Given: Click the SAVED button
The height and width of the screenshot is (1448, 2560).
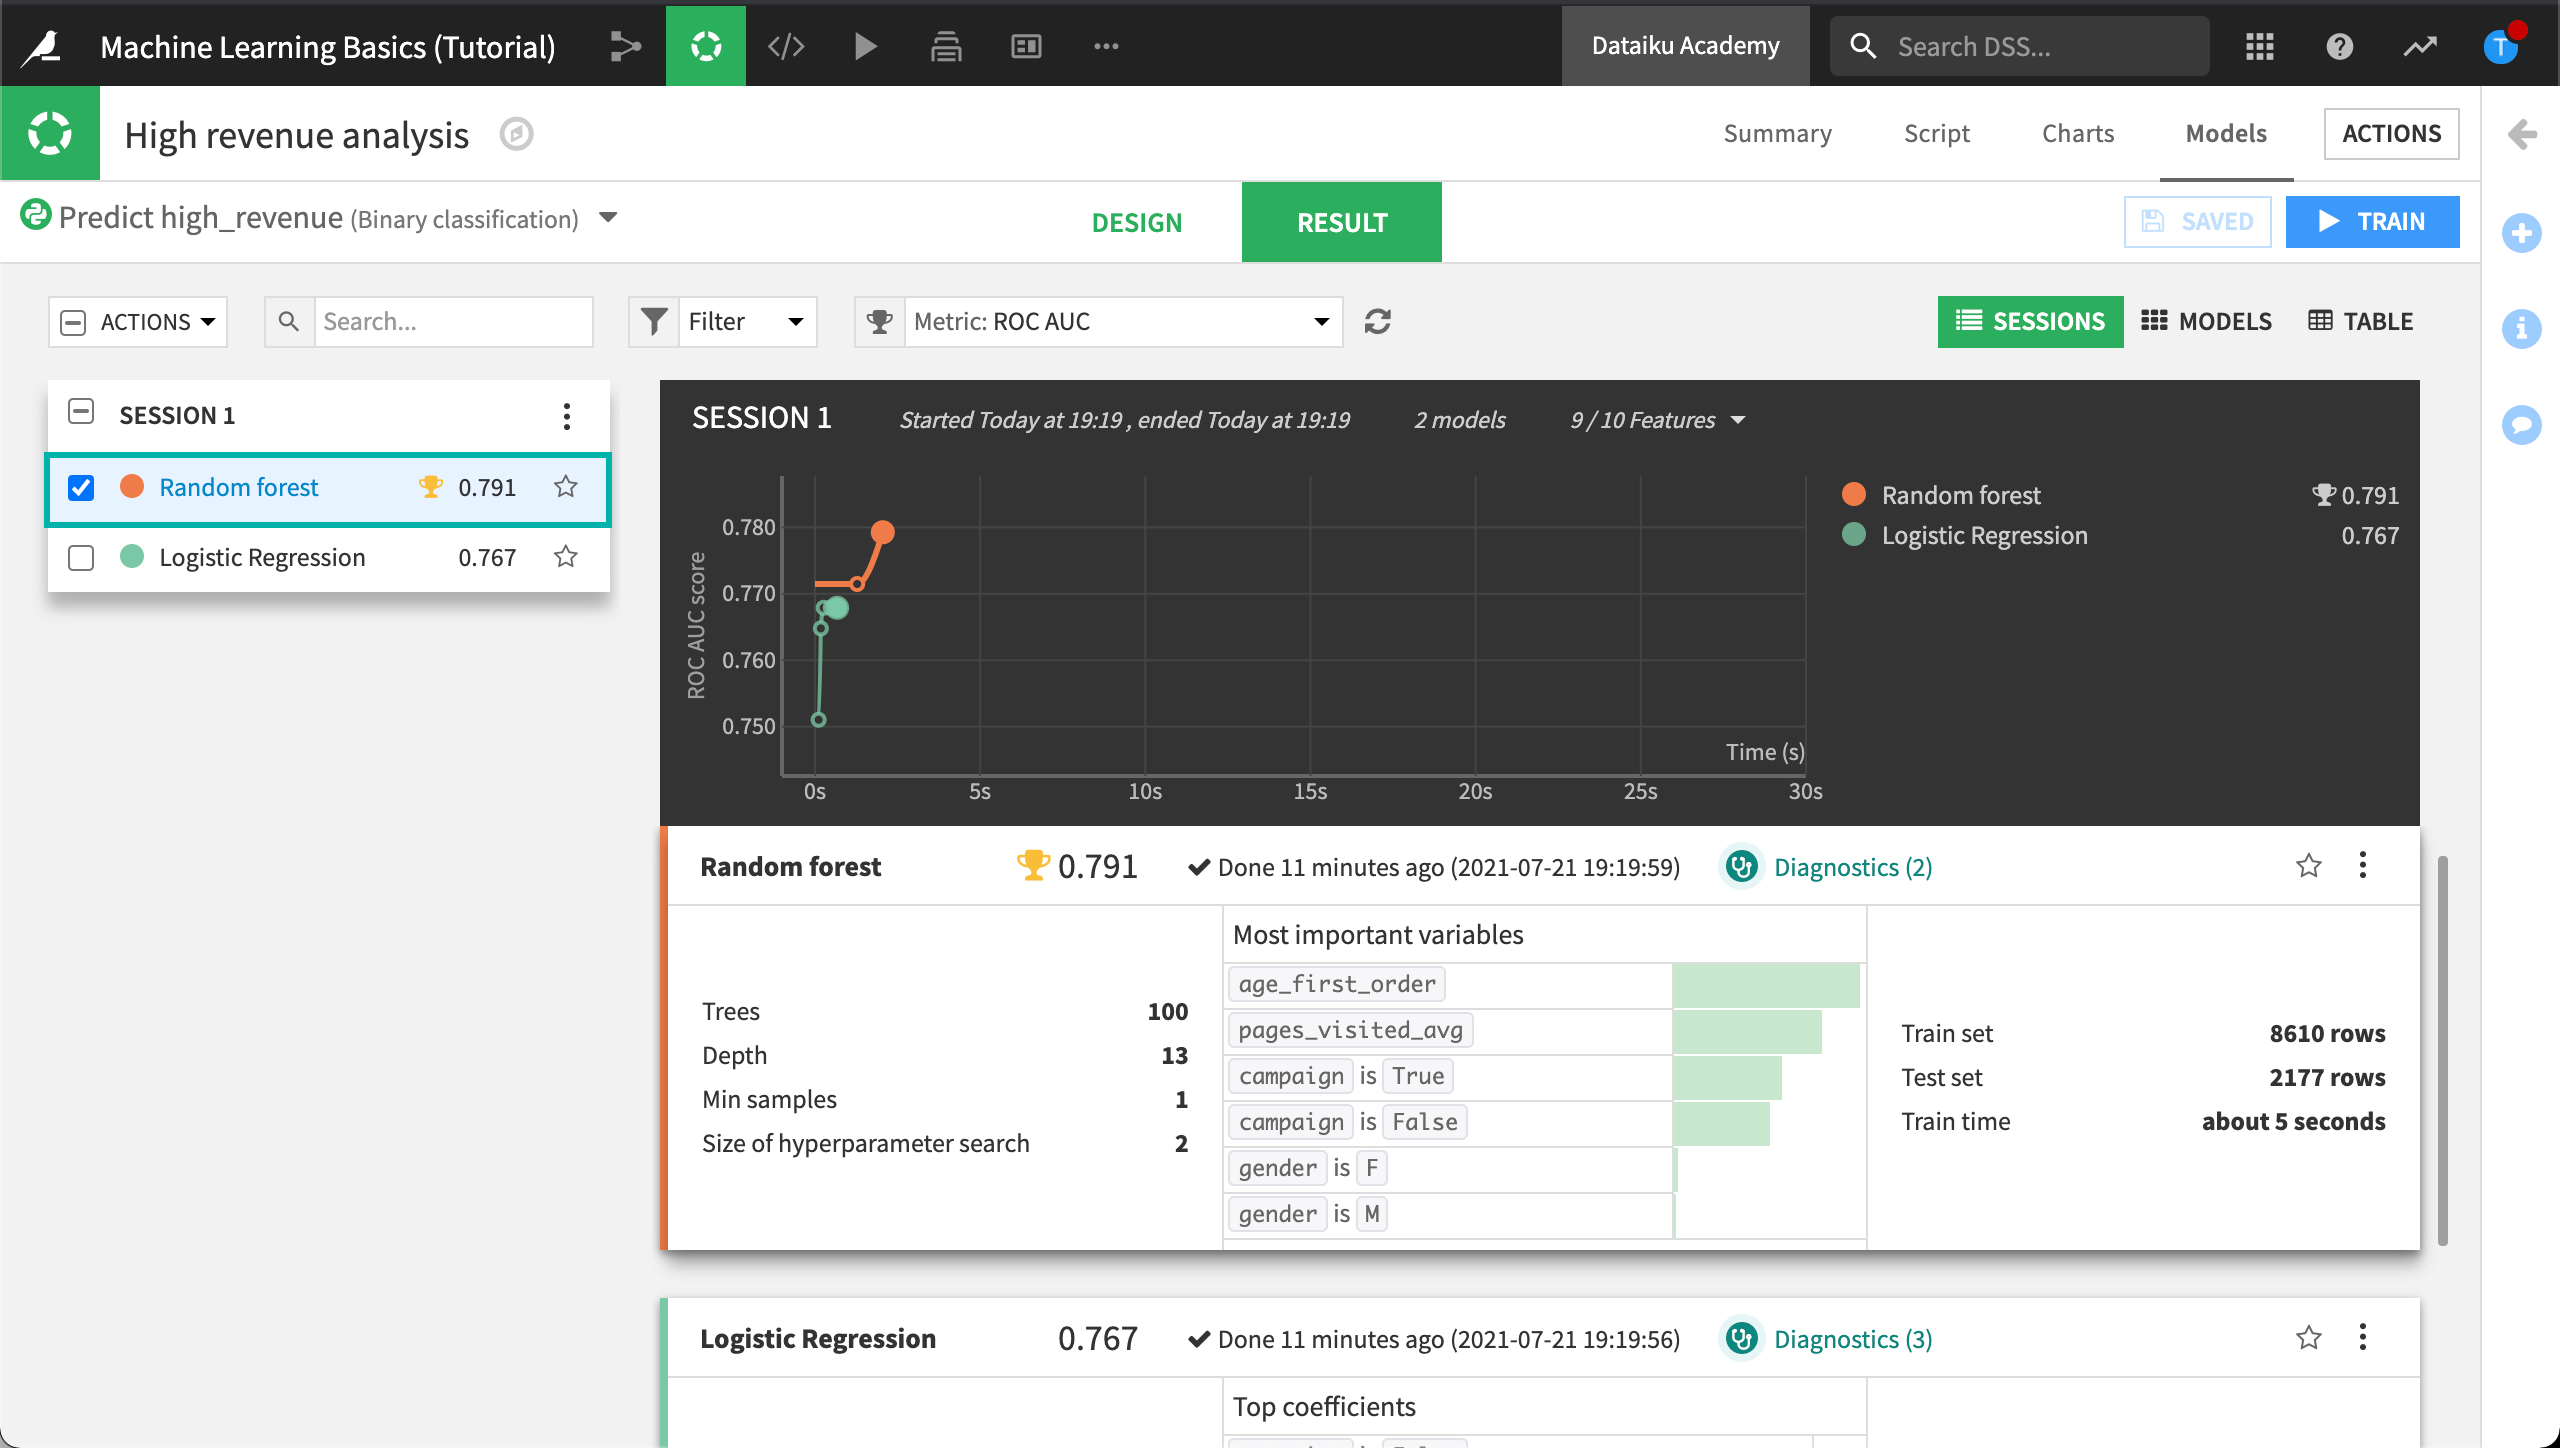Looking at the screenshot, I should (x=2198, y=221).
